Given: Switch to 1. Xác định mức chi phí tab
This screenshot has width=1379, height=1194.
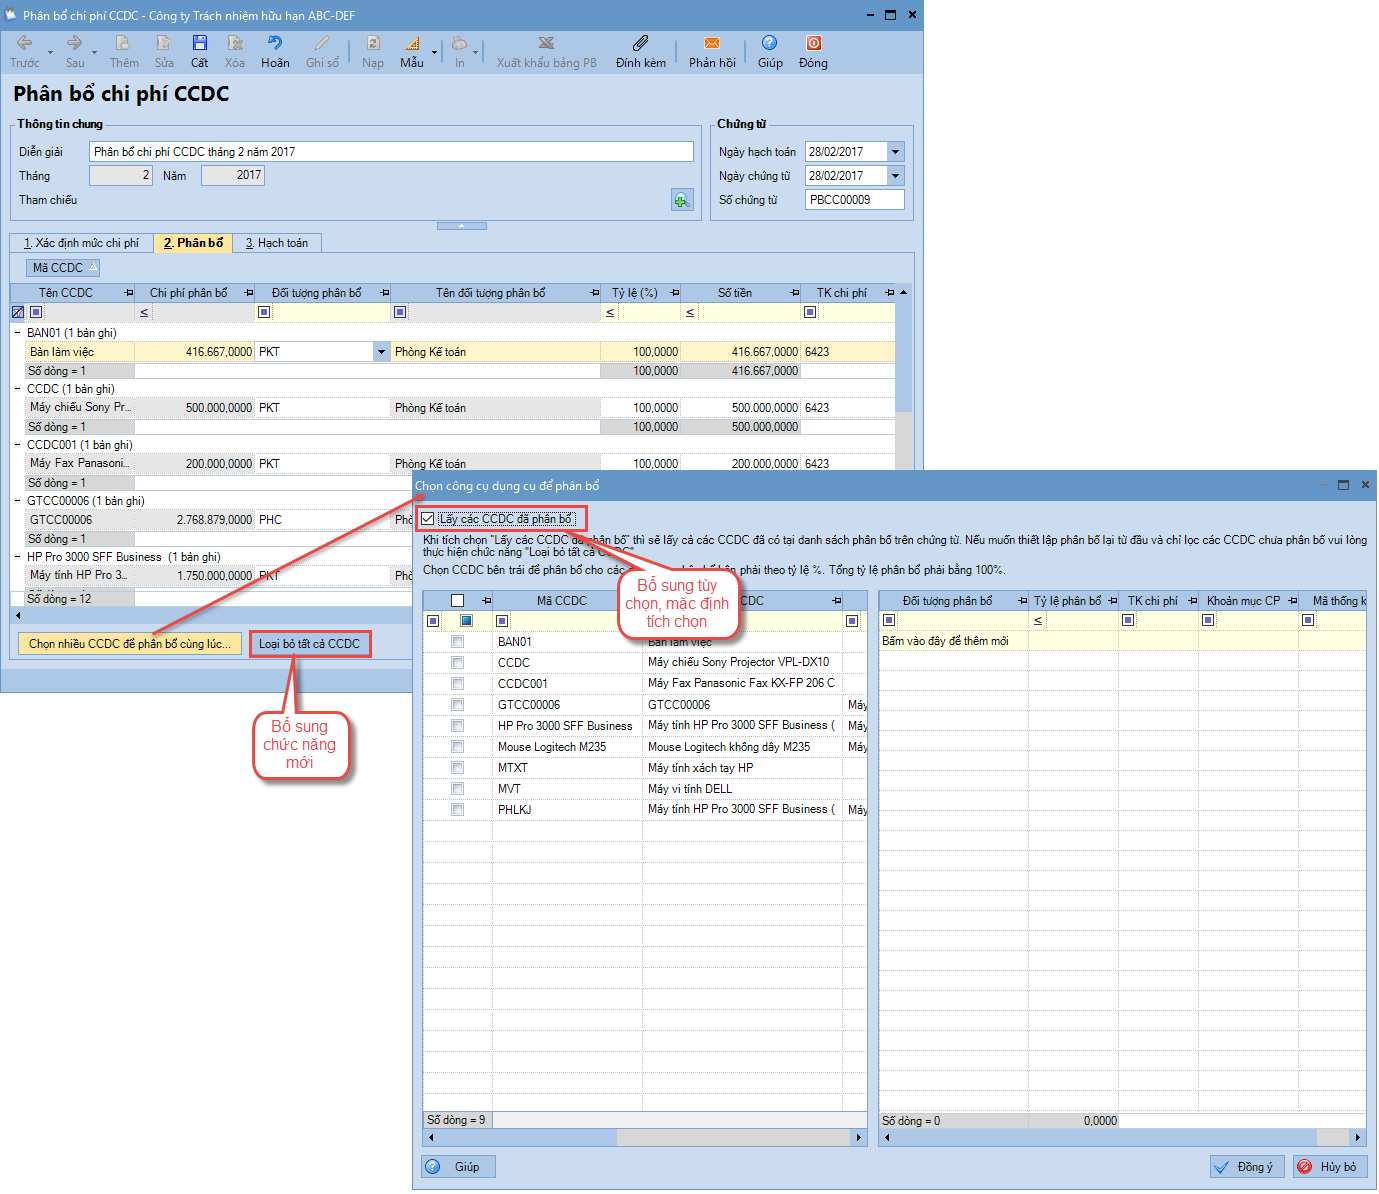Looking at the screenshot, I should [x=81, y=243].
